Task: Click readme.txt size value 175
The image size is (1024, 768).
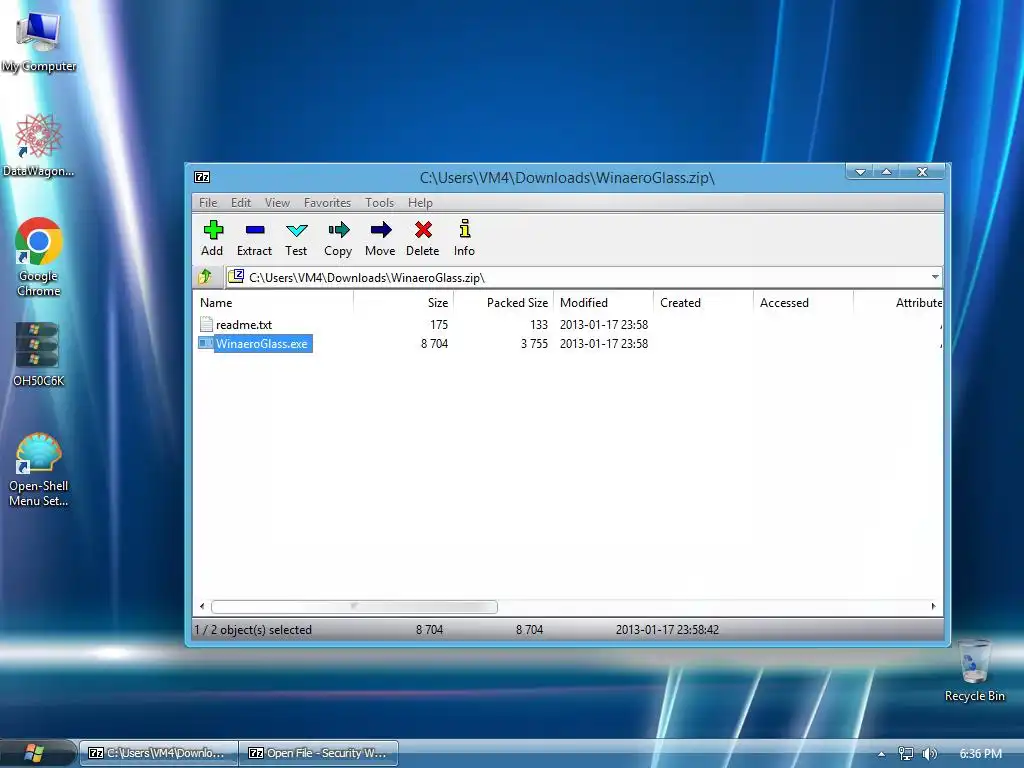Action: tap(439, 325)
